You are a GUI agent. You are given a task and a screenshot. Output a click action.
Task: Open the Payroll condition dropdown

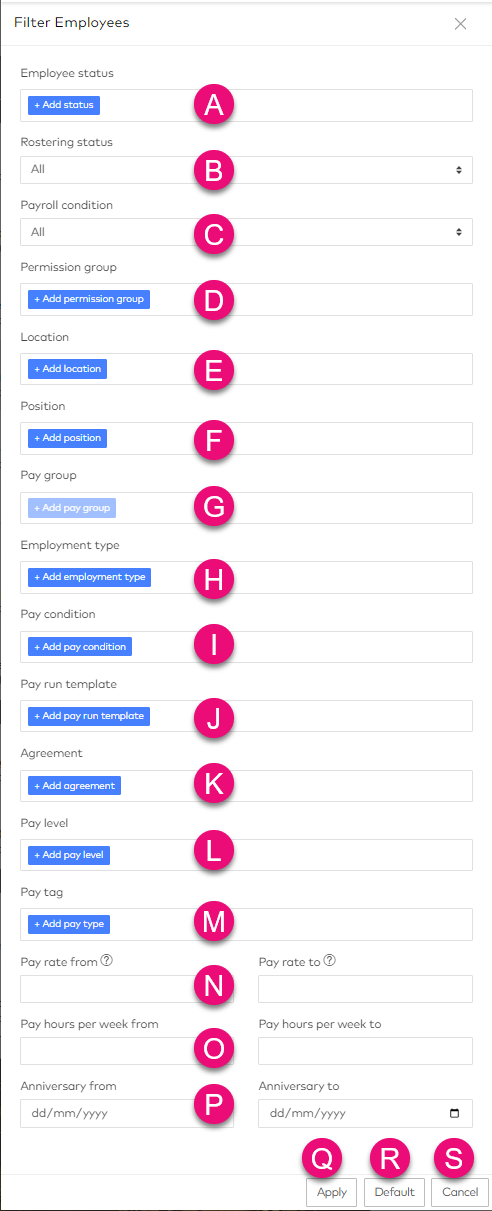click(x=246, y=232)
